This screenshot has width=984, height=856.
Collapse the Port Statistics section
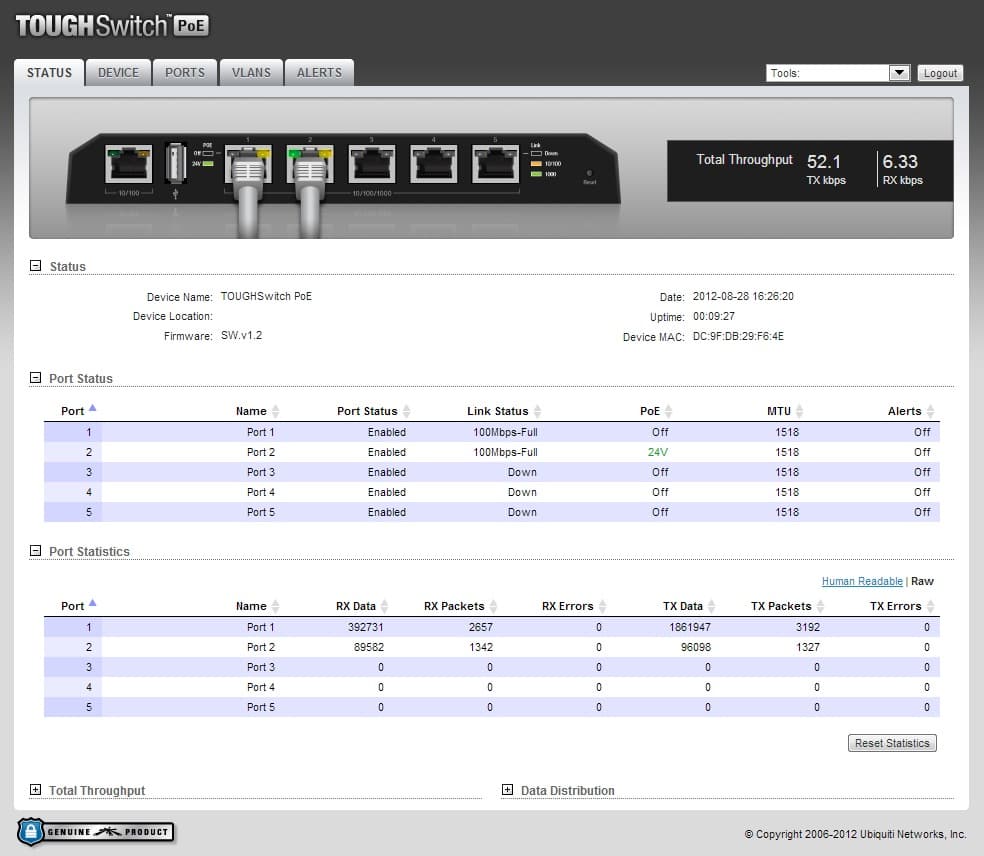coord(36,551)
